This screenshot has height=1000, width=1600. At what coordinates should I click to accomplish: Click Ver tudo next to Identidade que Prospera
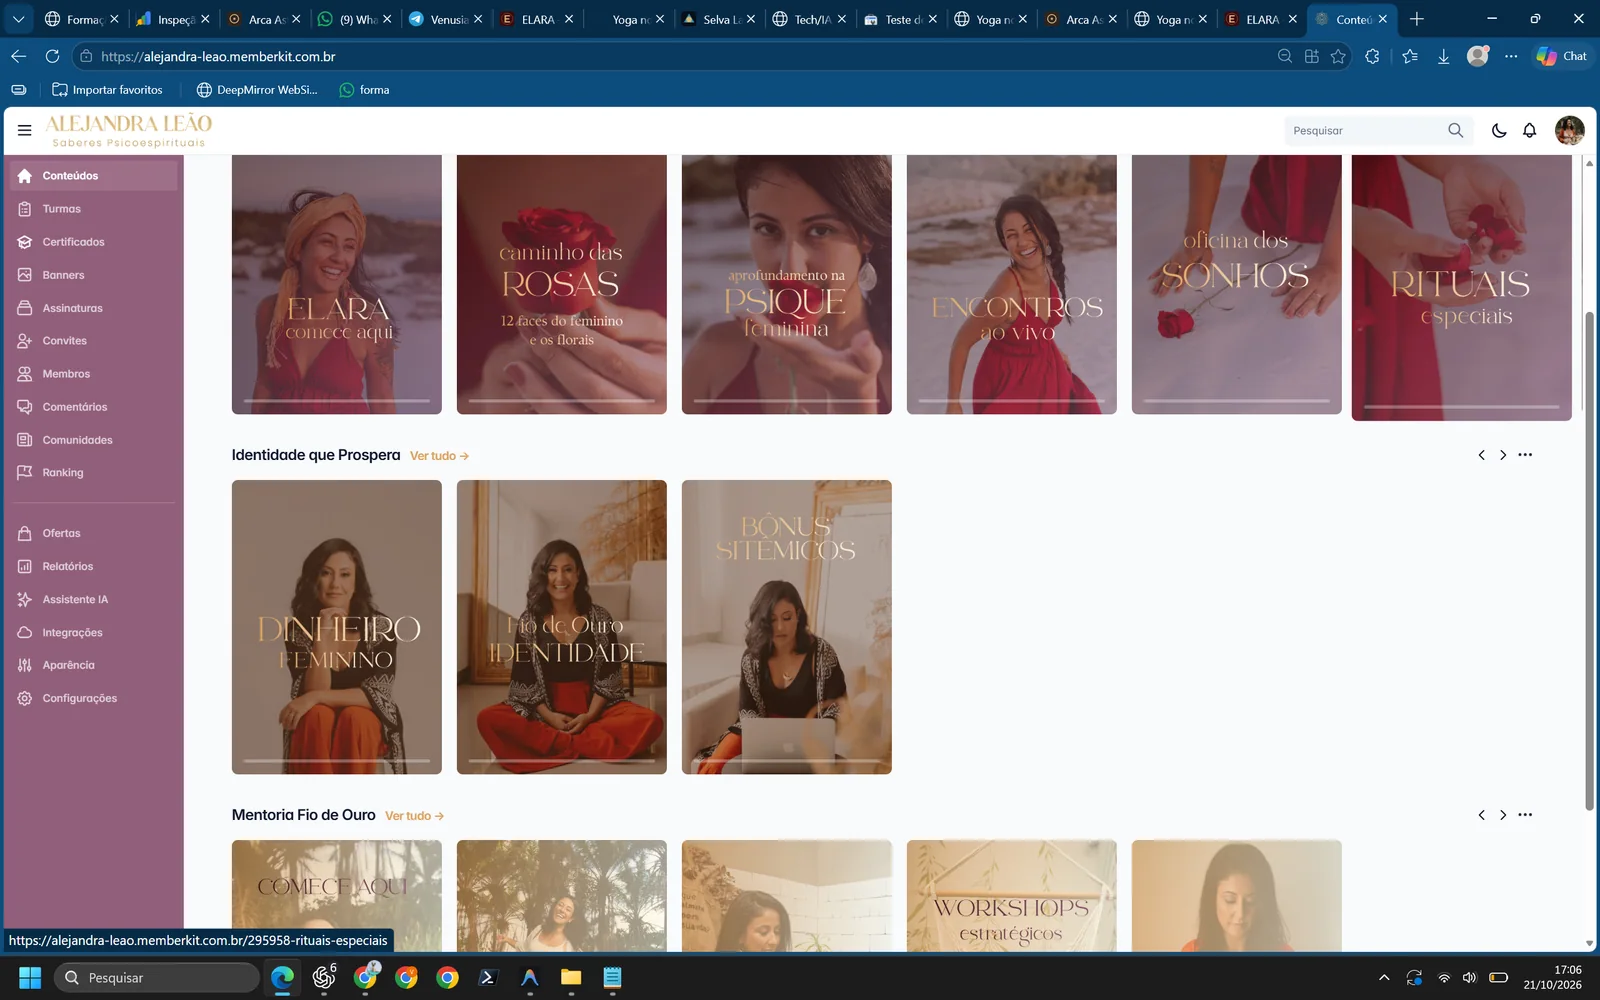439,456
